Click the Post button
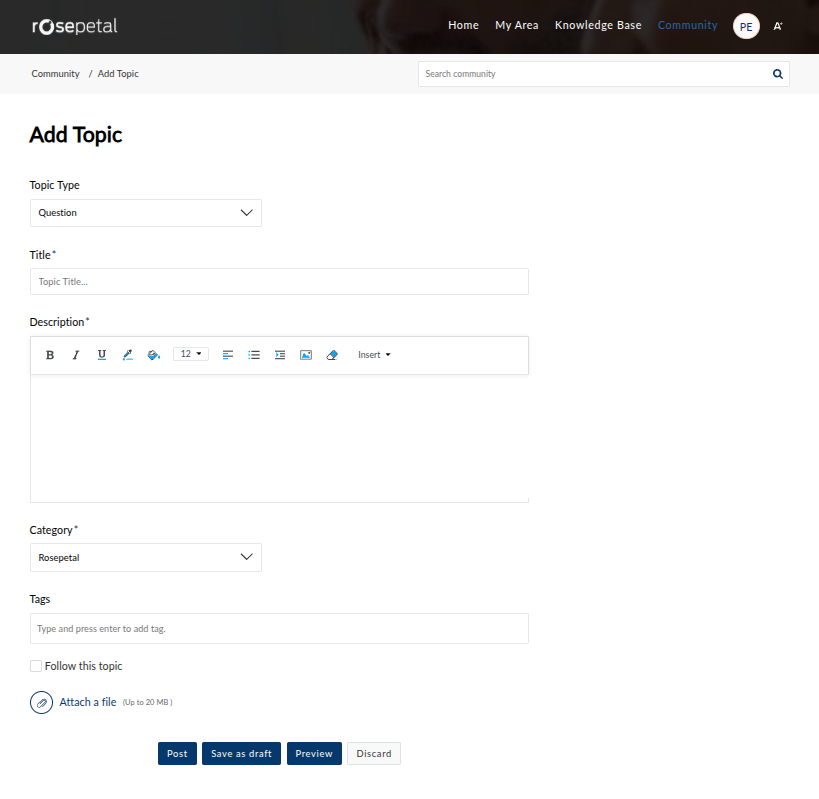 pyautogui.click(x=177, y=754)
